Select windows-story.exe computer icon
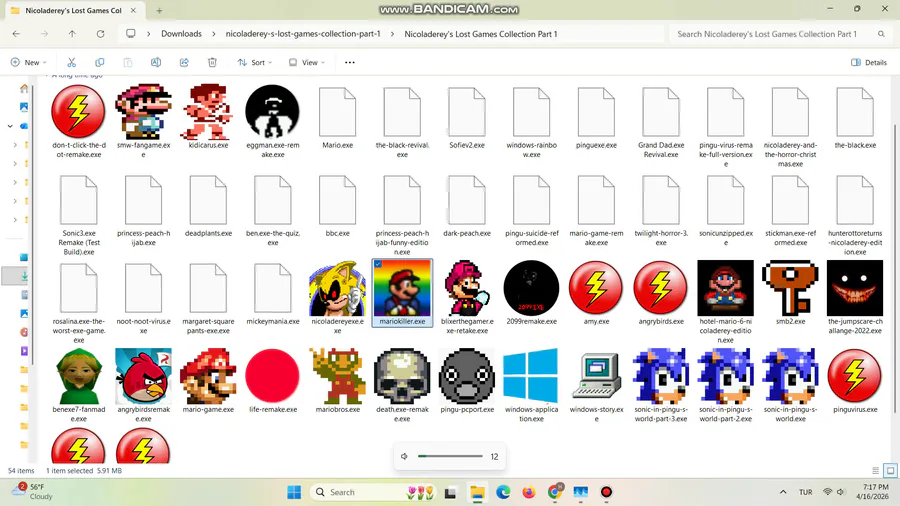 596,376
